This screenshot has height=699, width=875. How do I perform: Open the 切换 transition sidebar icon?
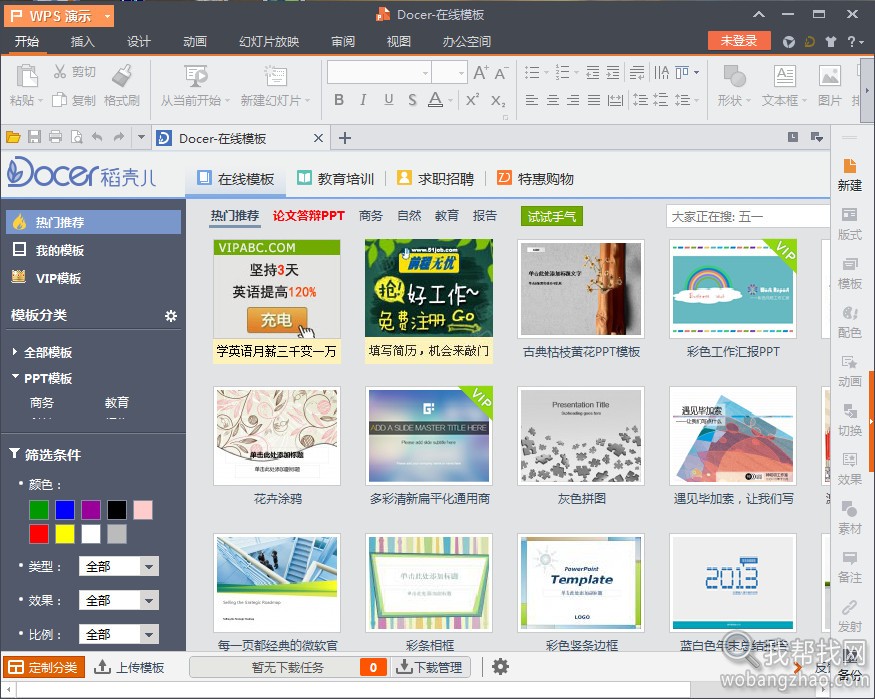(x=849, y=411)
